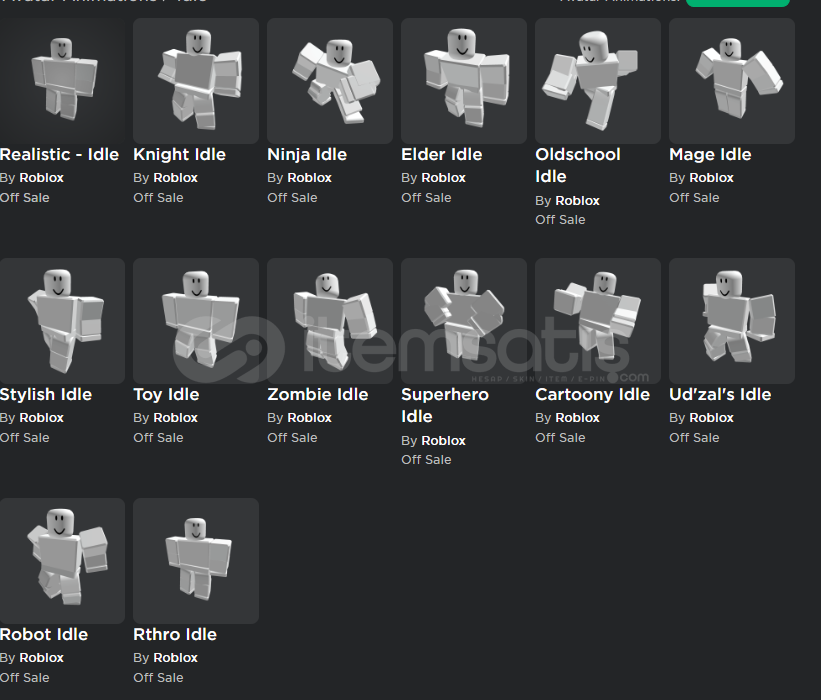Select "Off Sale" status under Cartoony Idle
This screenshot has width=821, height=700.
561,438
